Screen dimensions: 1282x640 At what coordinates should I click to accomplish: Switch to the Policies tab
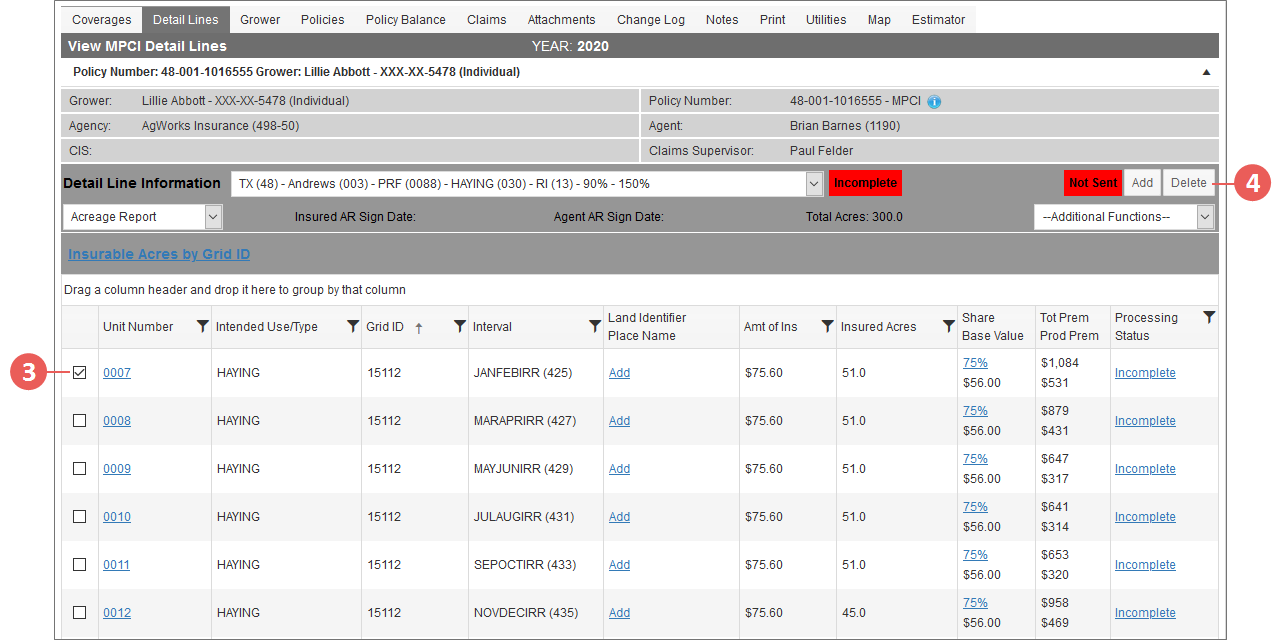323,20
